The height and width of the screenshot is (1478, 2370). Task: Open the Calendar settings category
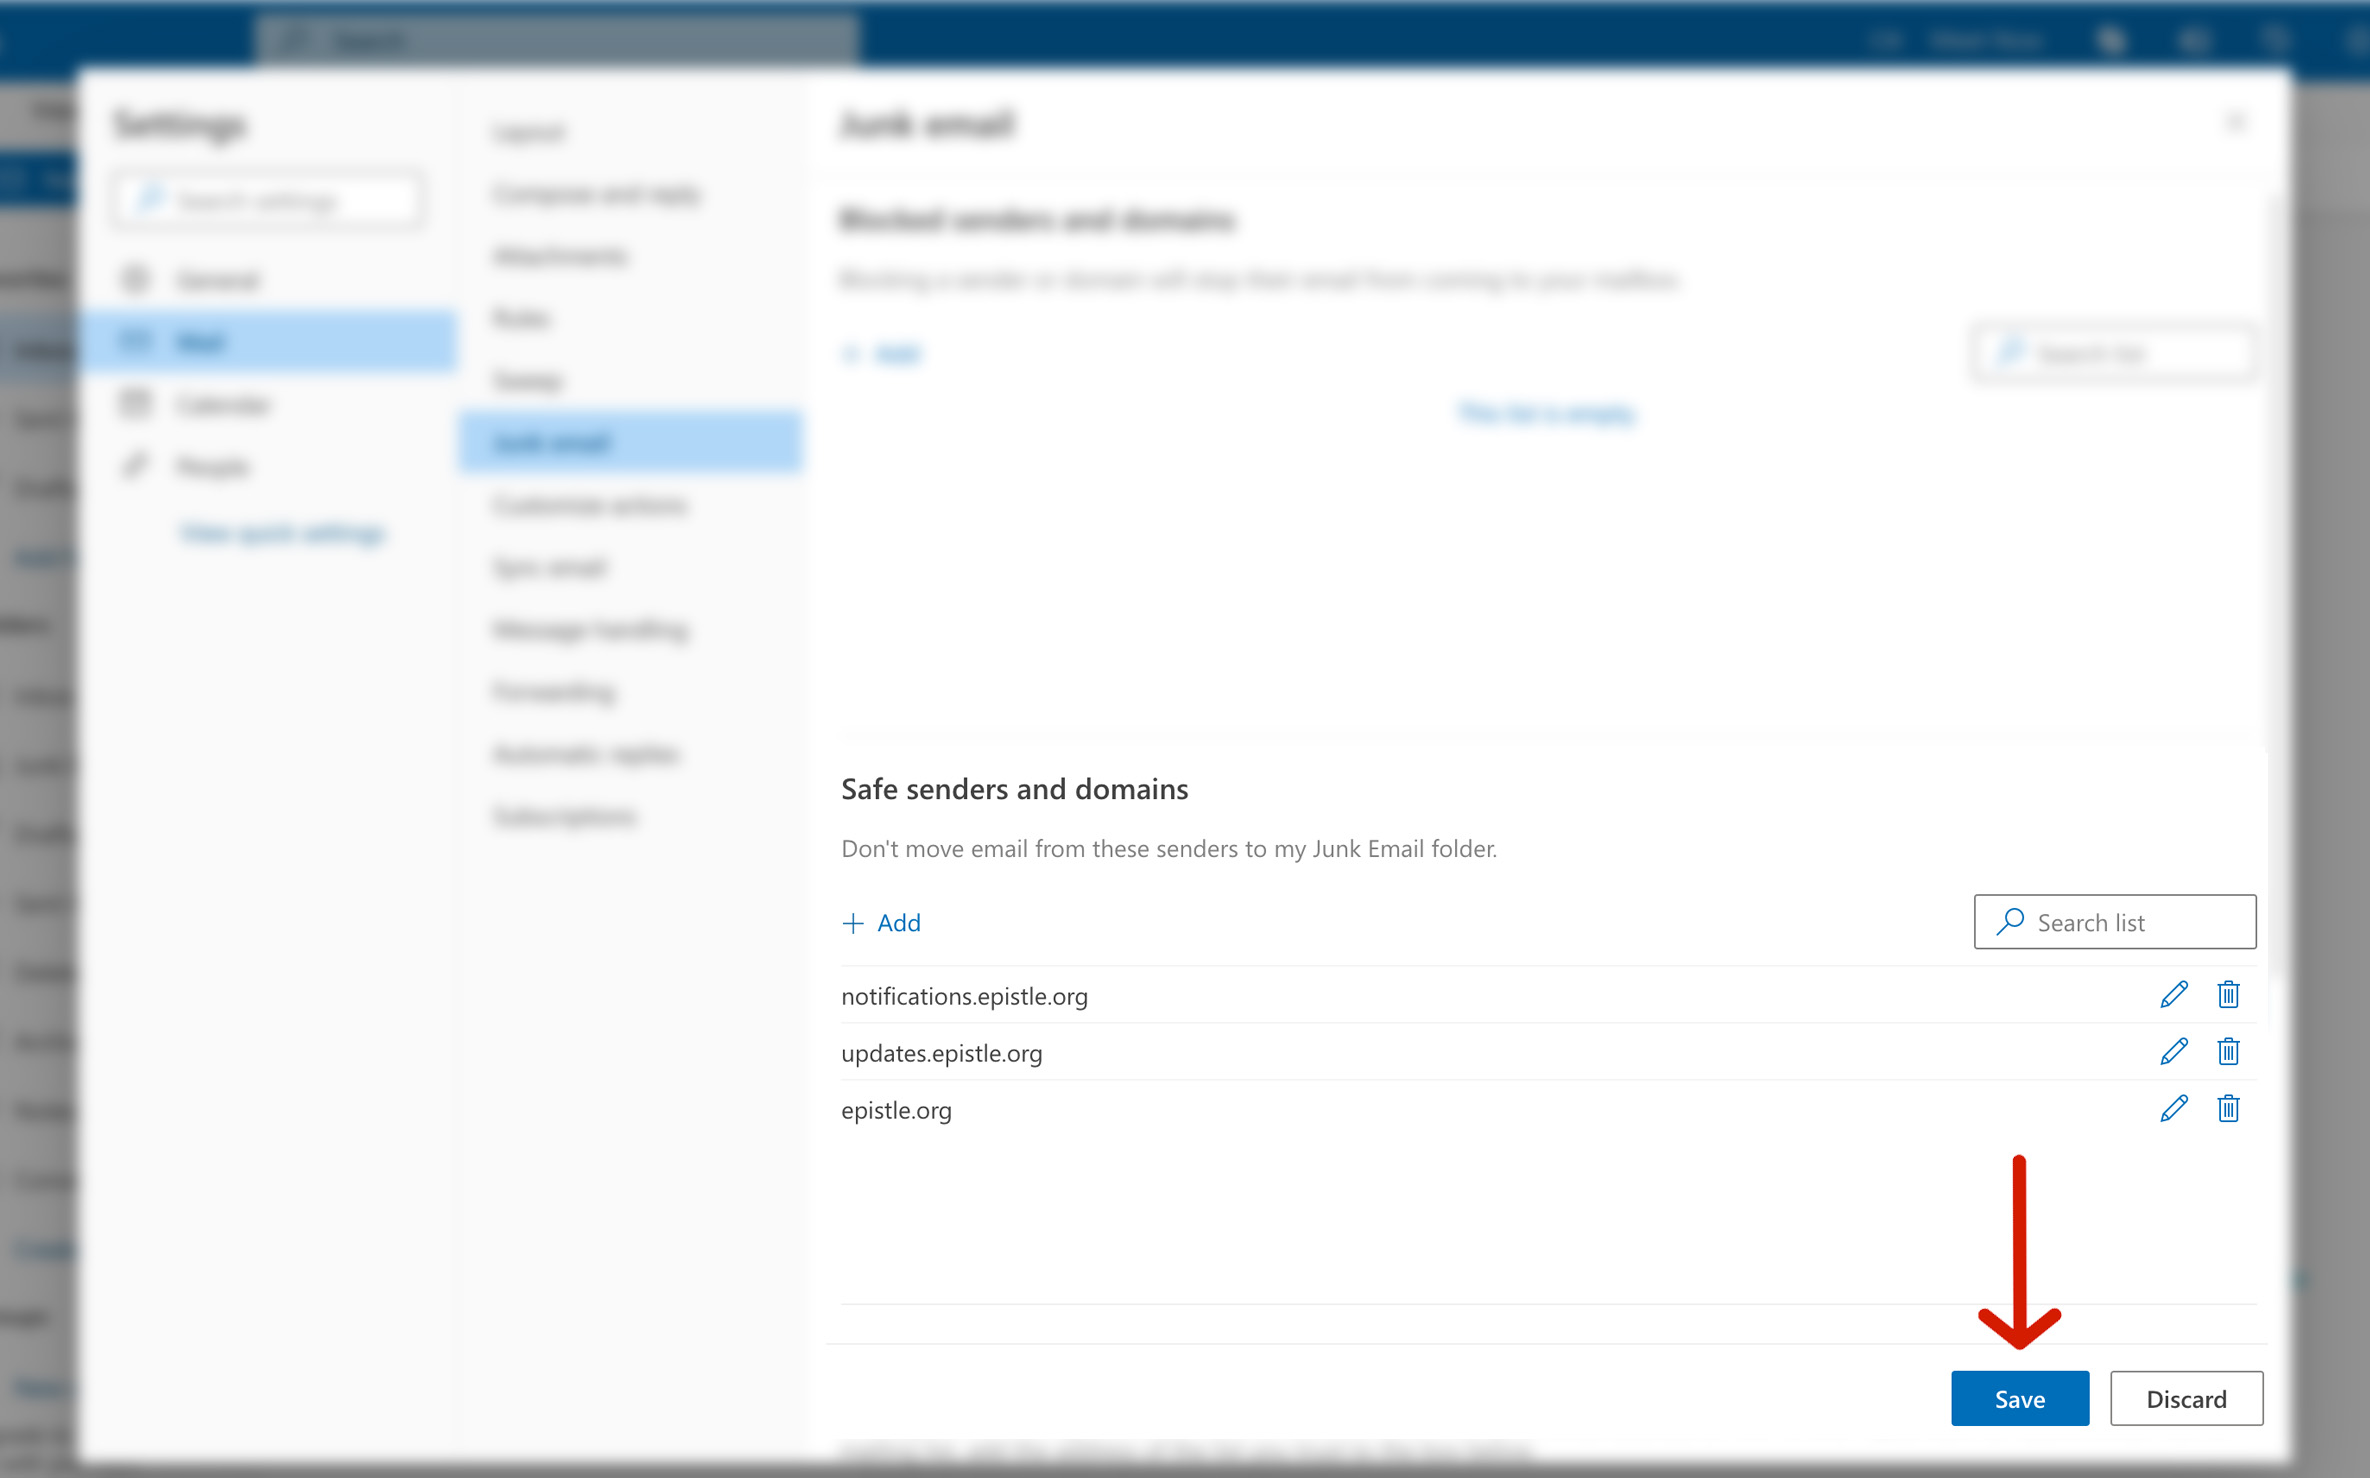[222, 405]
